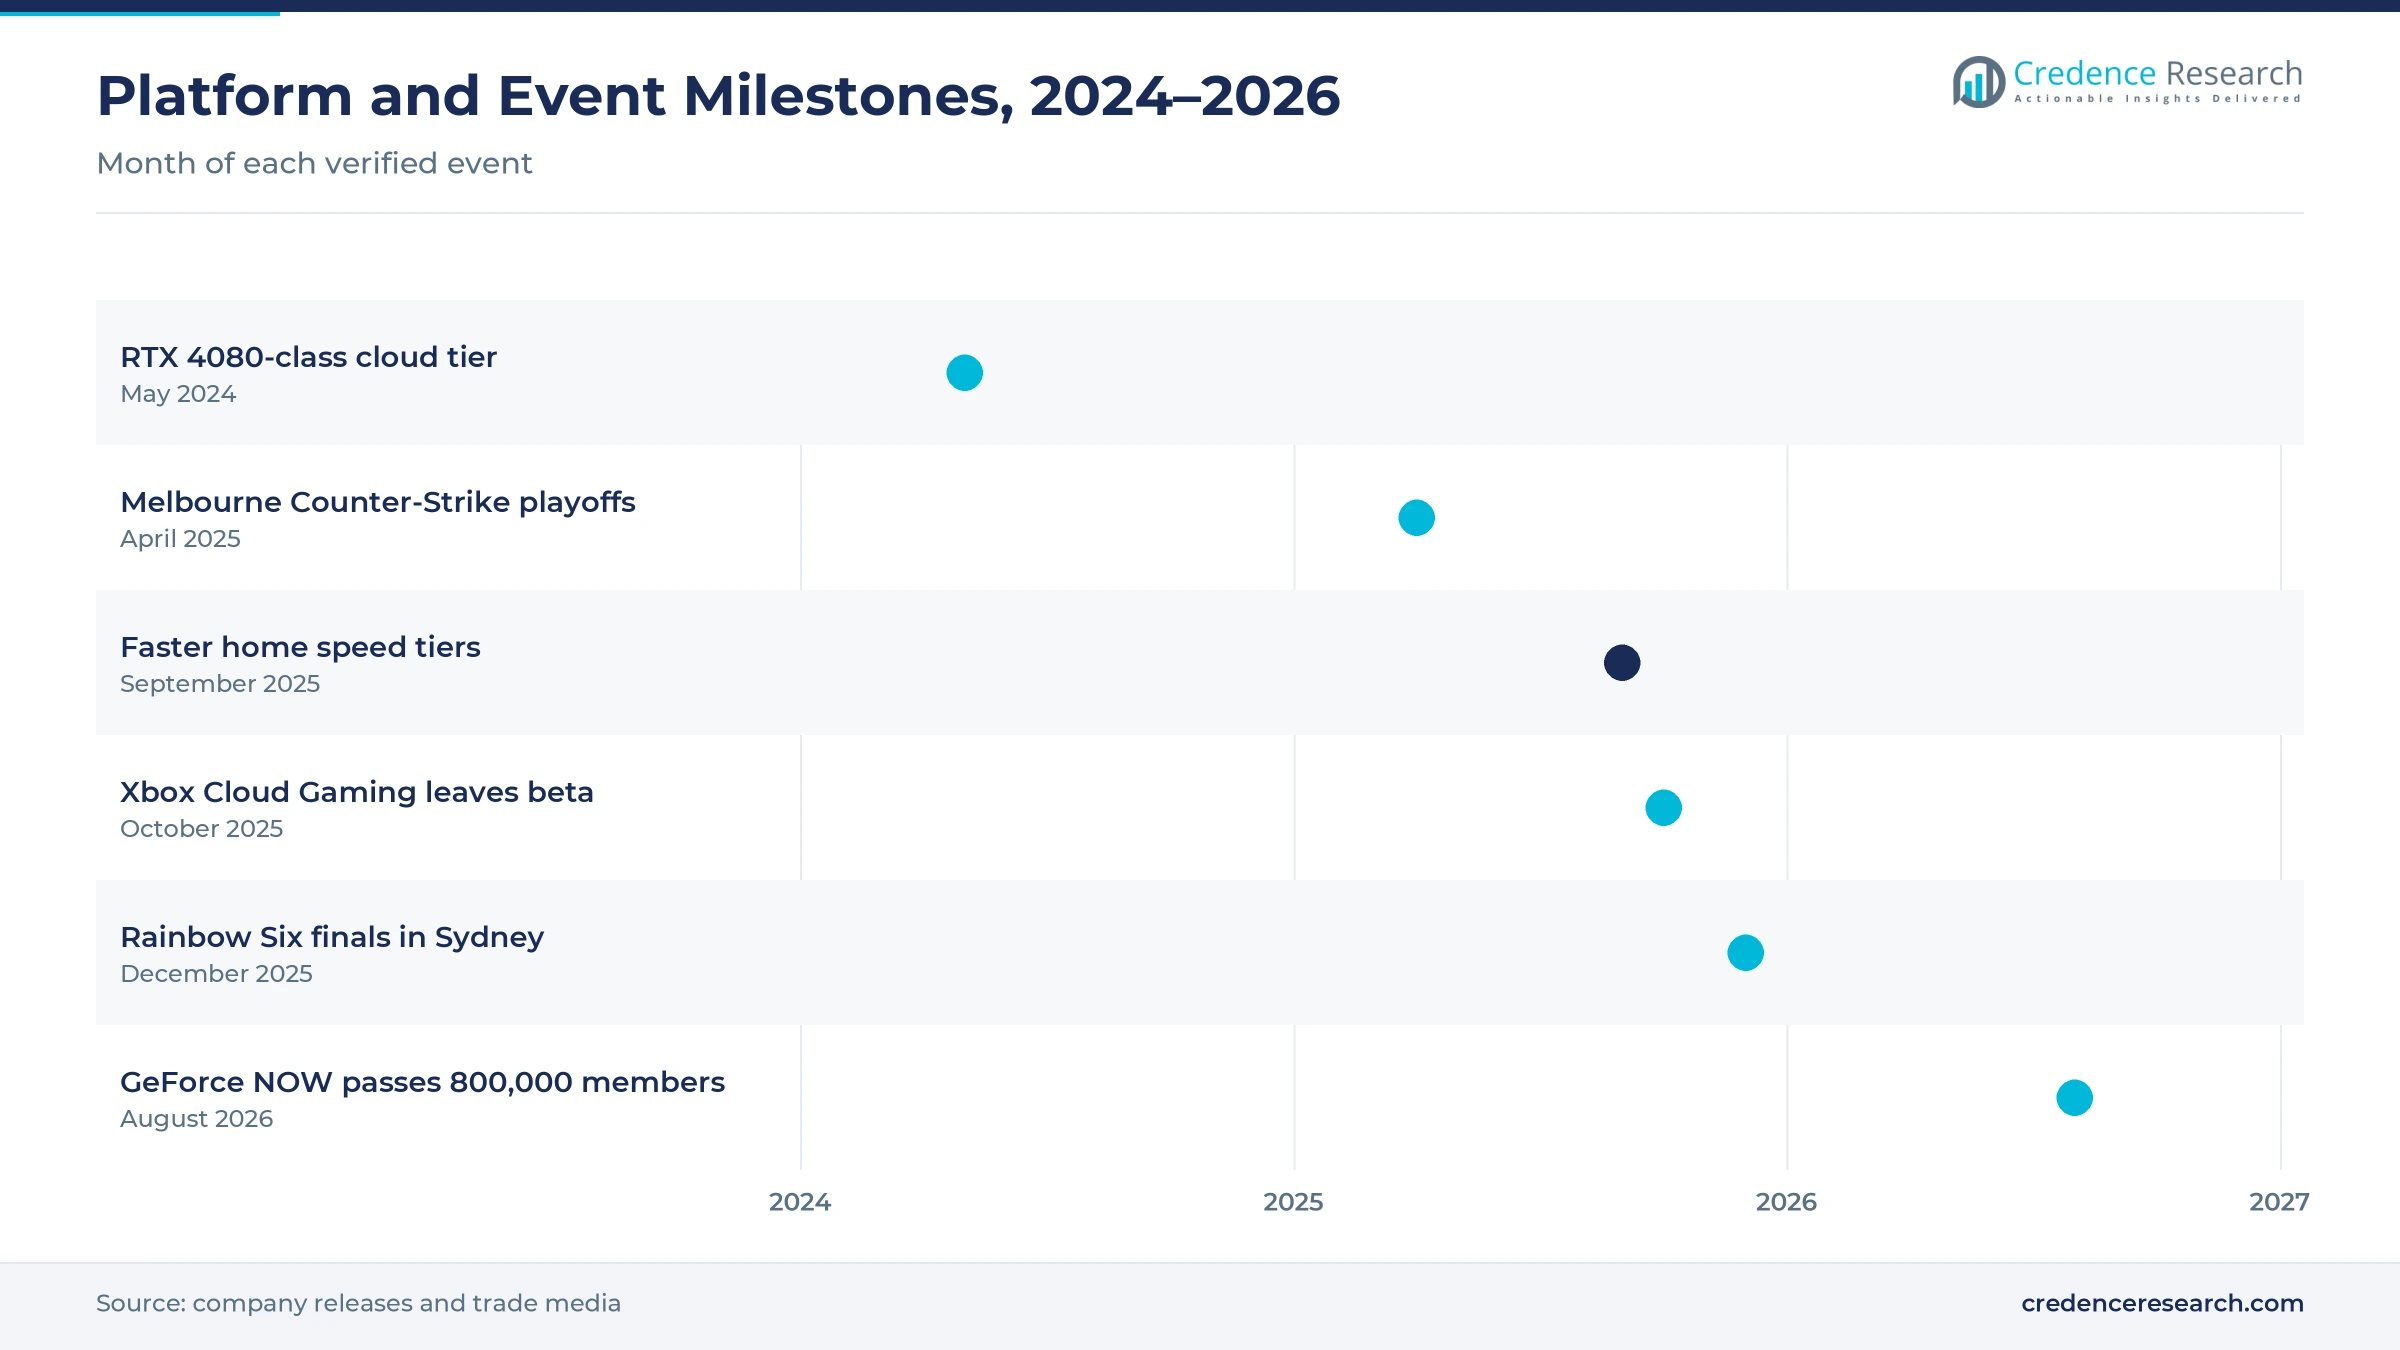
Task: Click the April 2025 date text
Action: pos(180,539)
